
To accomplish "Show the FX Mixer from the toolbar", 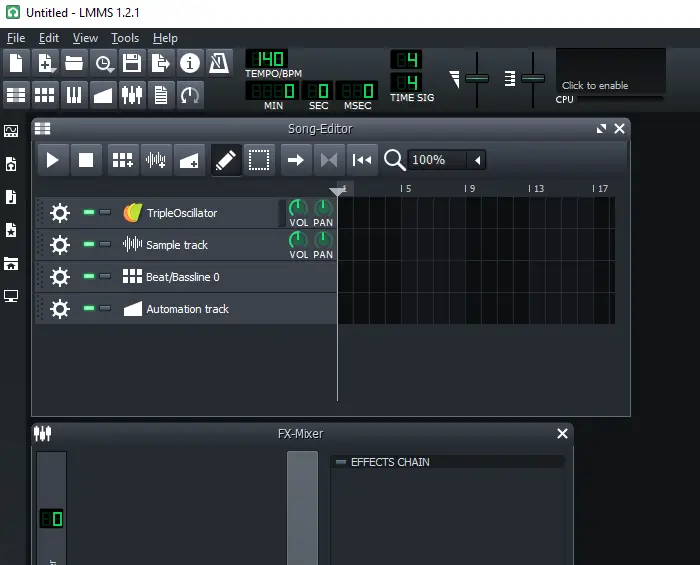I will pos(132,95).
